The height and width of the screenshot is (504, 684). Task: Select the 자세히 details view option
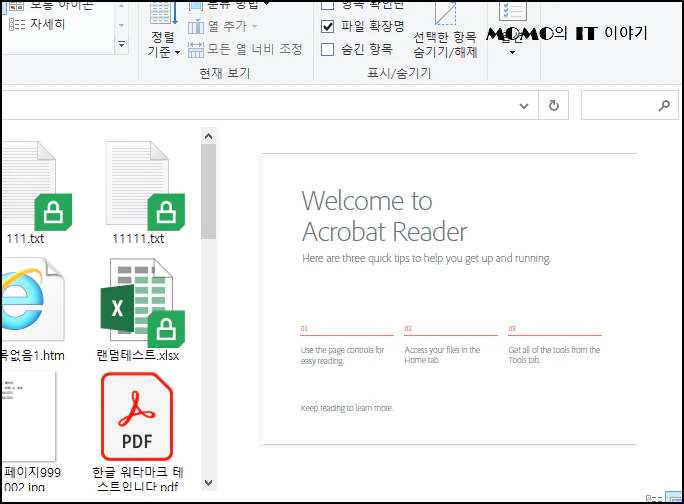[x=37, y=24]
